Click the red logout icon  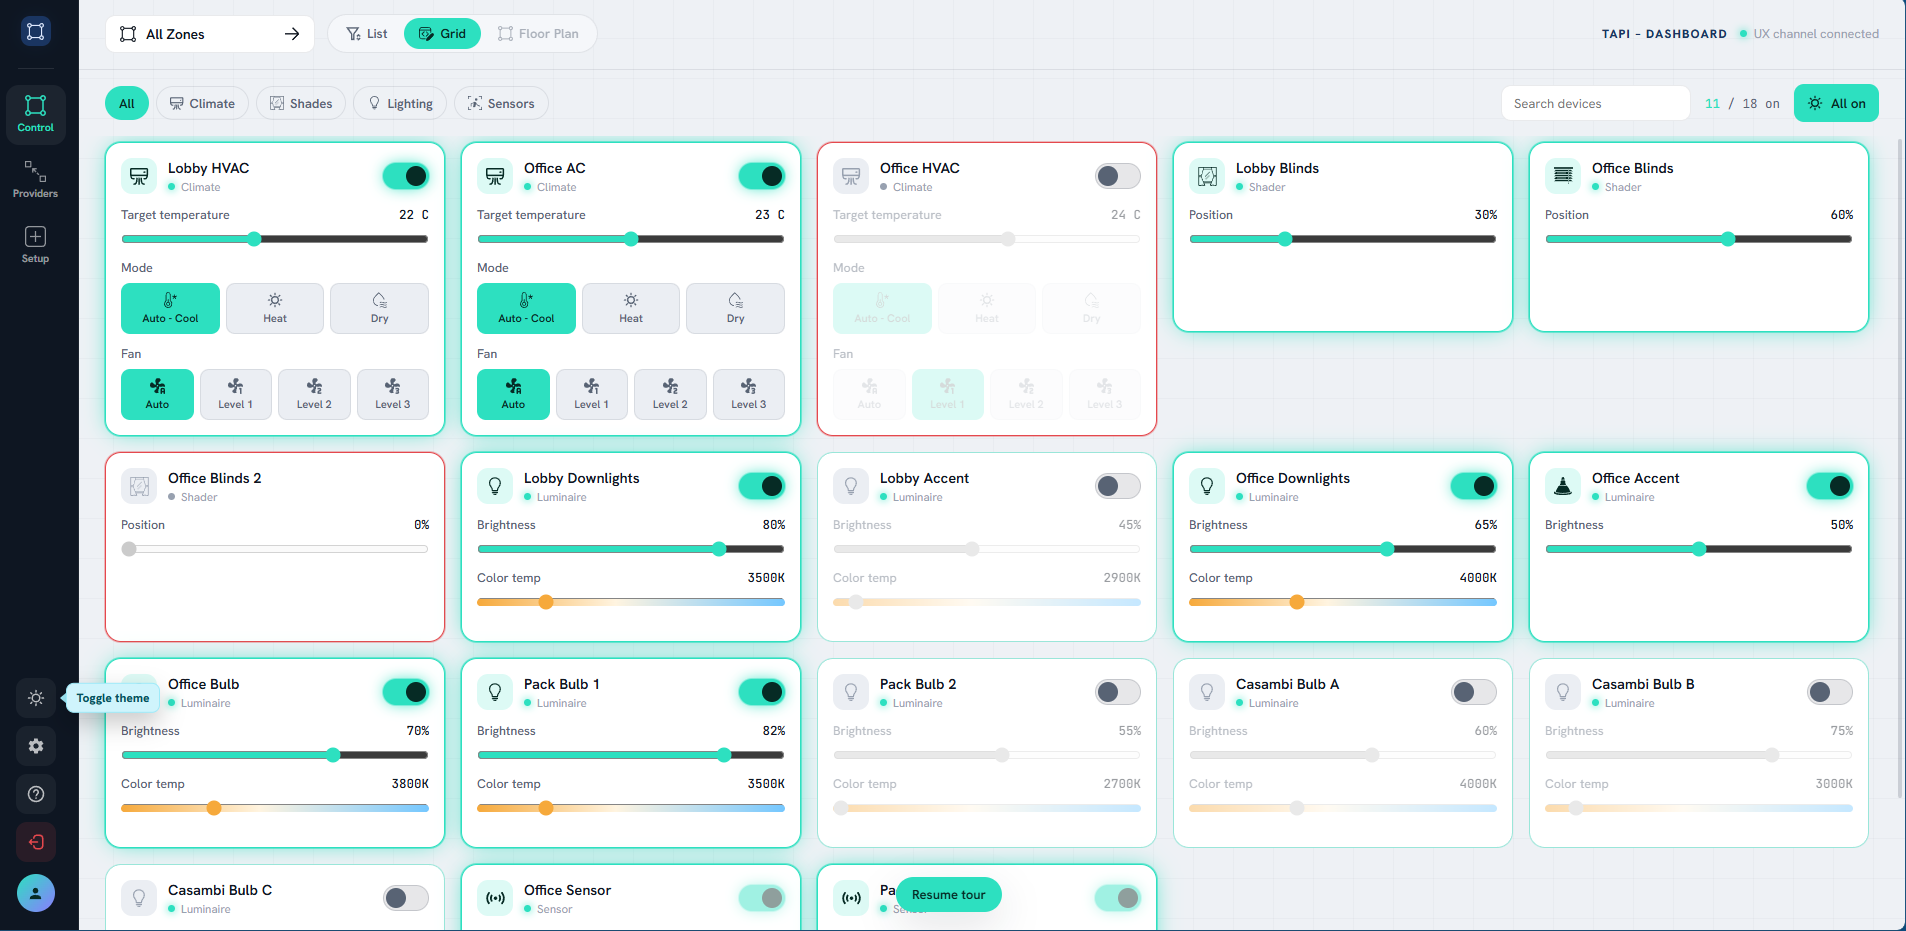pyautogui.click(x=36, y=842)
